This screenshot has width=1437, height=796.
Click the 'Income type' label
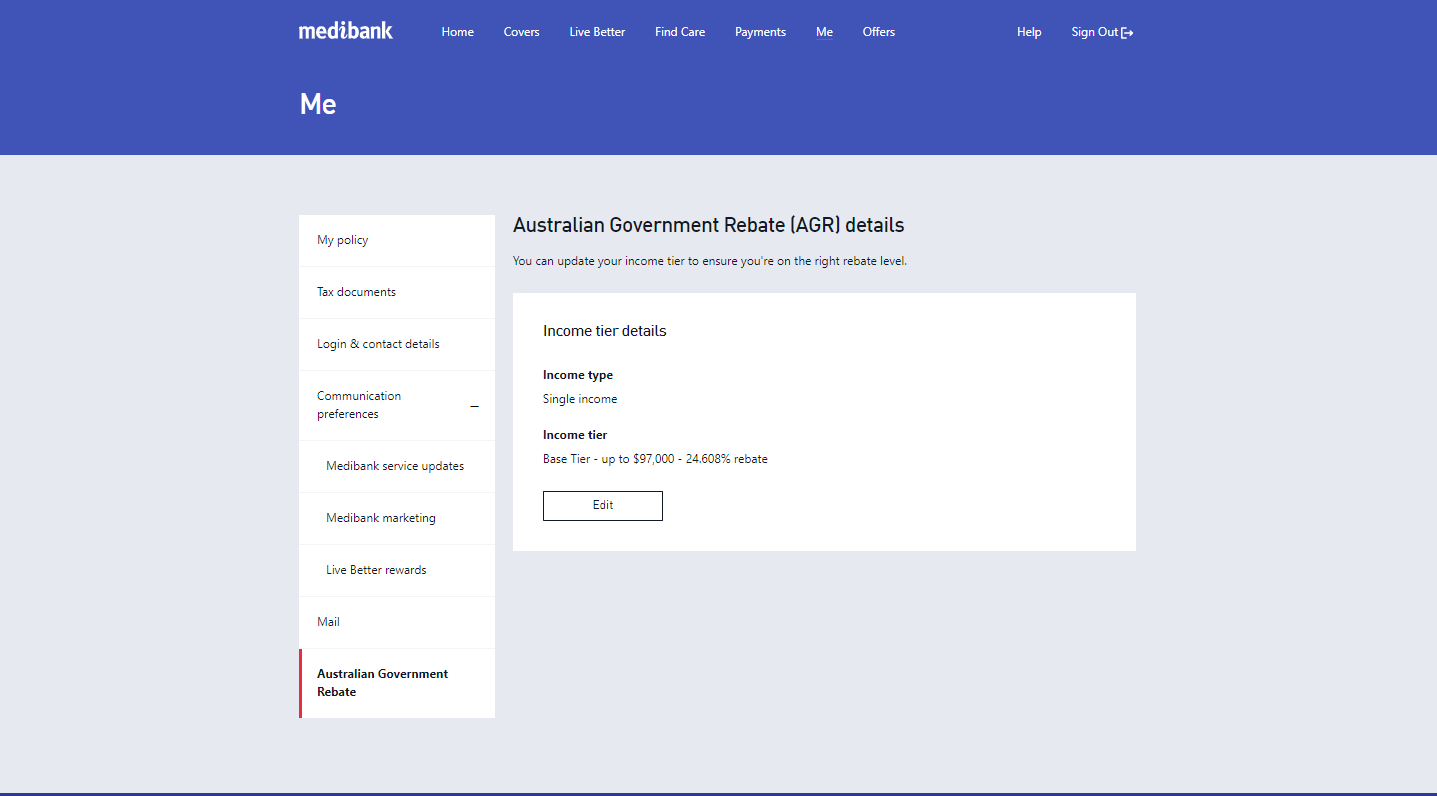click(x=578, y=375)
